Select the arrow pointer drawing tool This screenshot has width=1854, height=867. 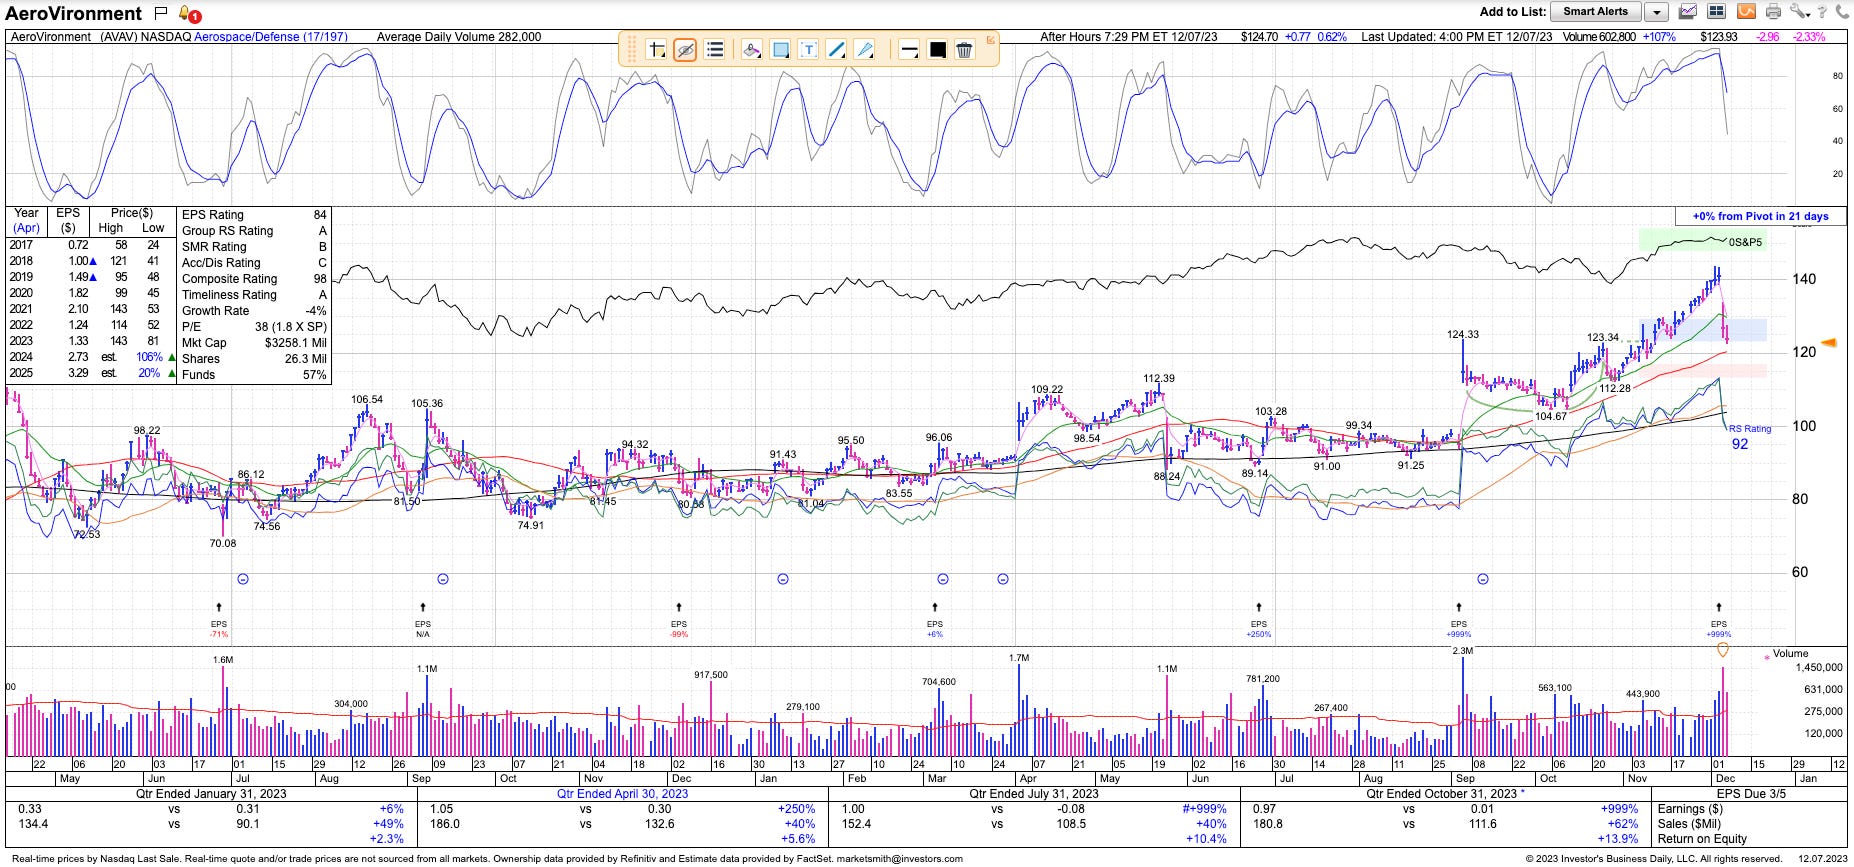865,49
